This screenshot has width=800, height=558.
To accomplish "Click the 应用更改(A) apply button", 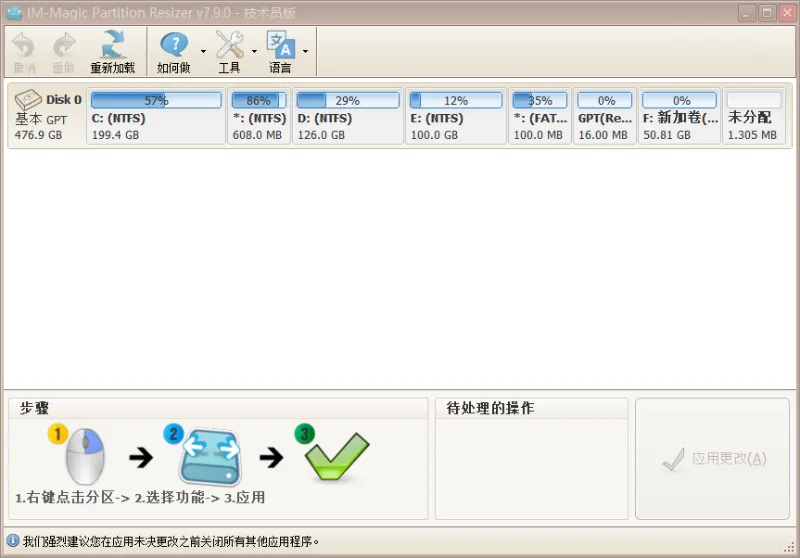I will pyautogui.click(x=712, y=459).
